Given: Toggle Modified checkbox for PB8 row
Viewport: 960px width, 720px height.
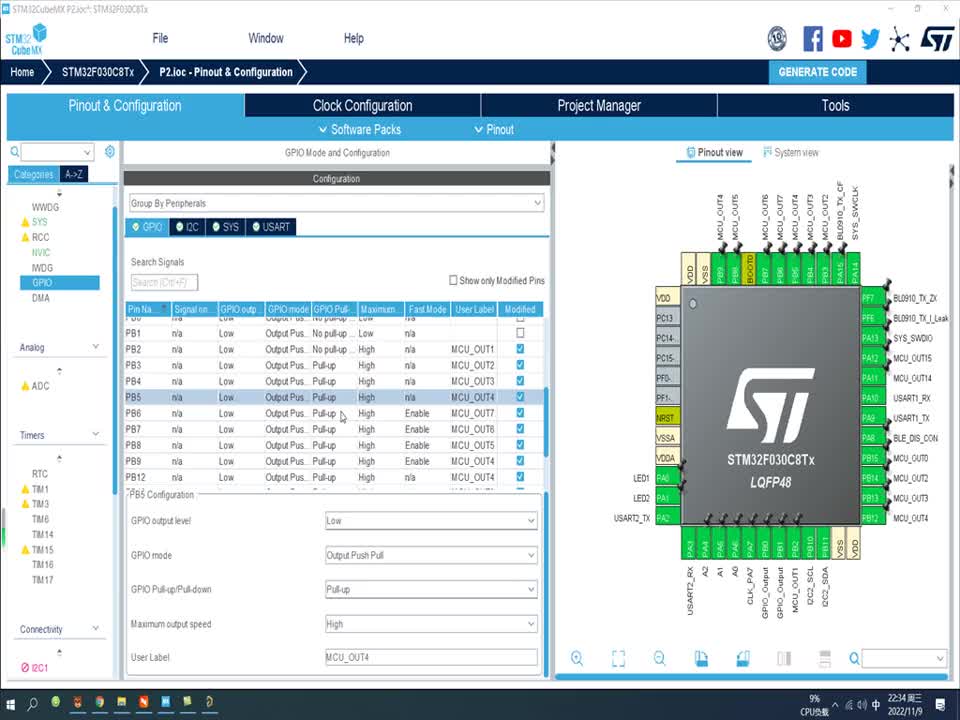Looking at the screenshot, I should [x=520, y=444].
